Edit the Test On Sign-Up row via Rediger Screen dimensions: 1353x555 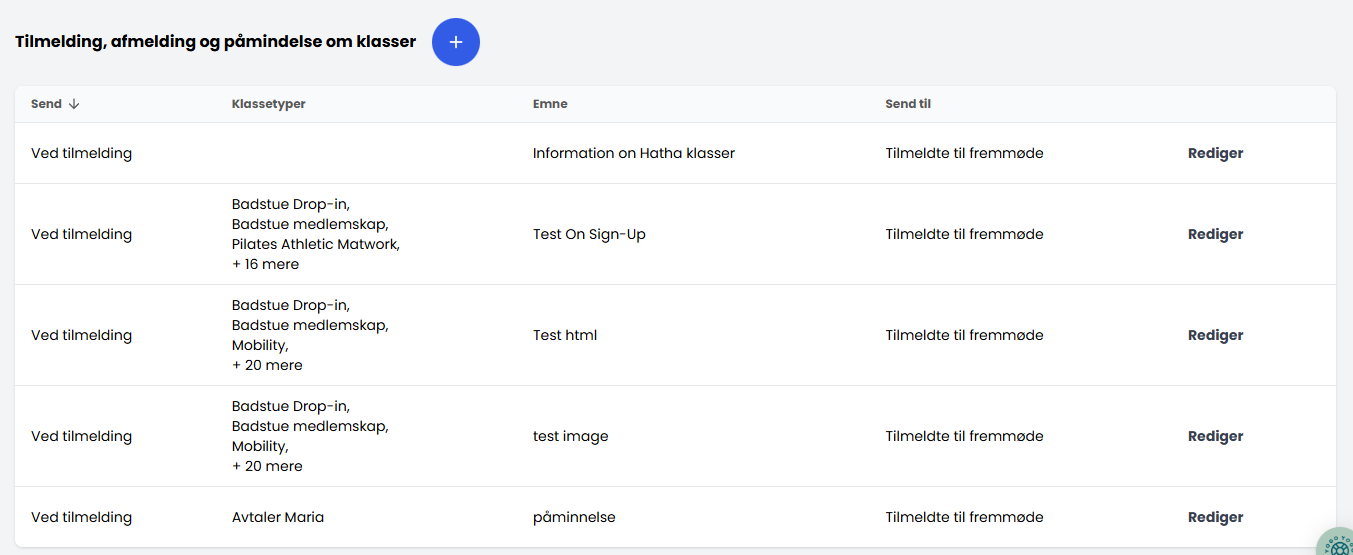pos(1215,234)
